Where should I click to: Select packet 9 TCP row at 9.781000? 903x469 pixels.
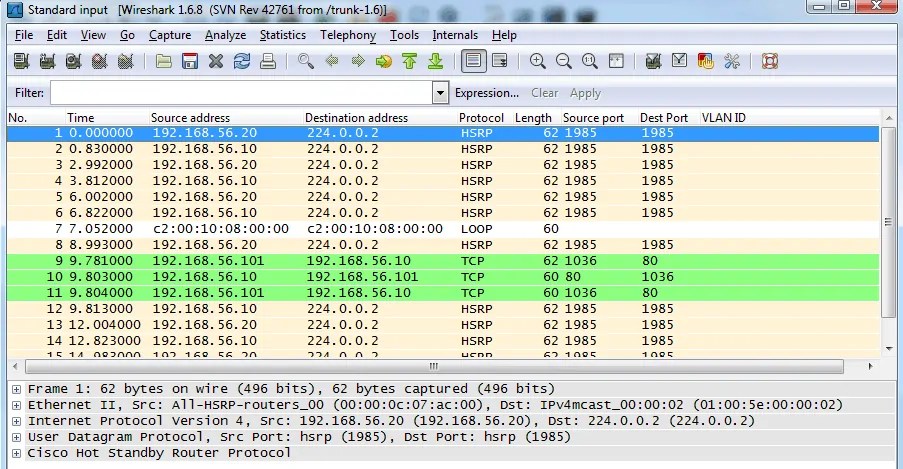pos(443,261)
